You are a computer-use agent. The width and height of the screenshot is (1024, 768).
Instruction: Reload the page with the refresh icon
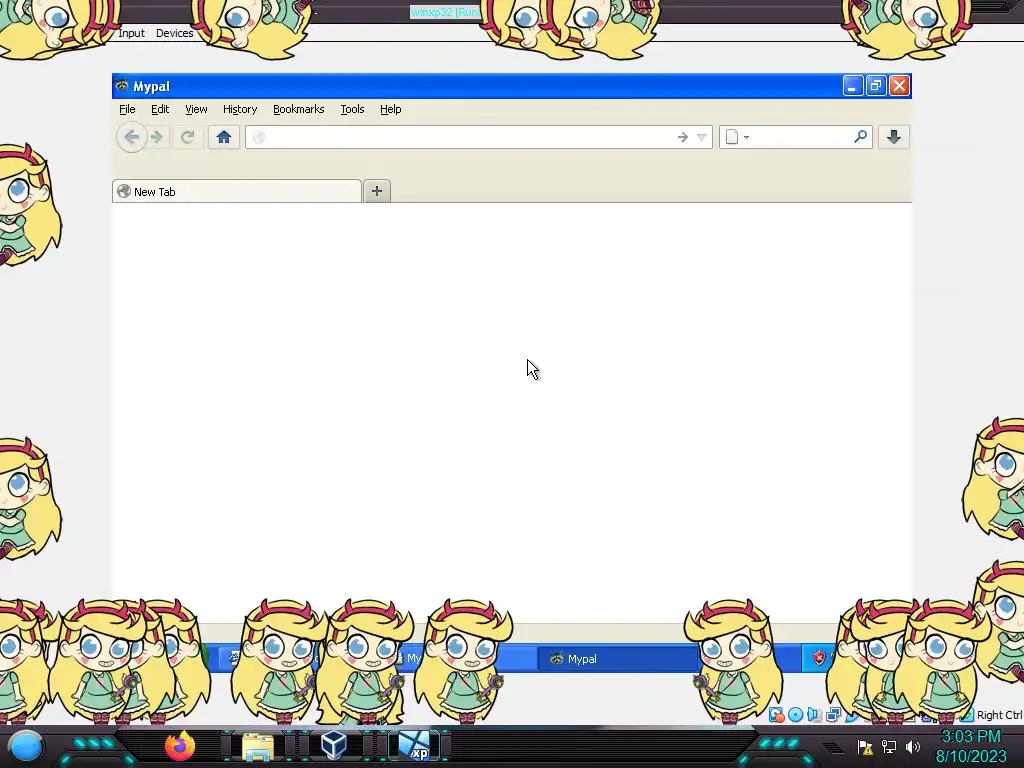pos(187,137)
